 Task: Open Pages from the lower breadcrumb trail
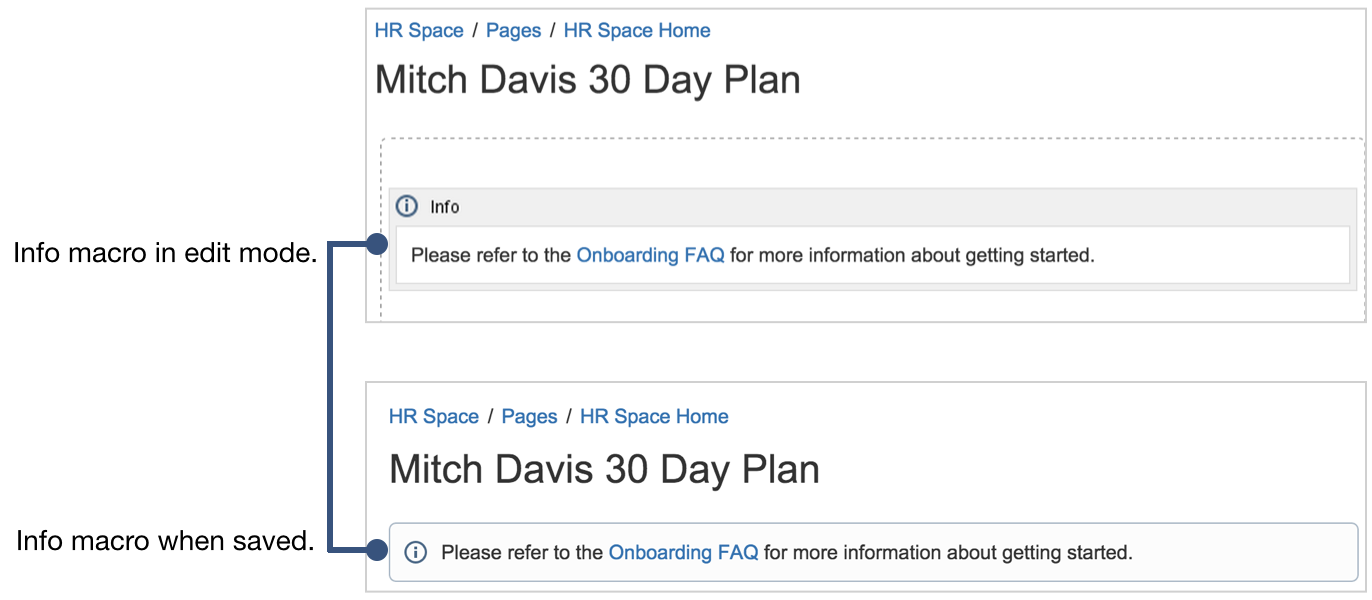click(530, 416)
